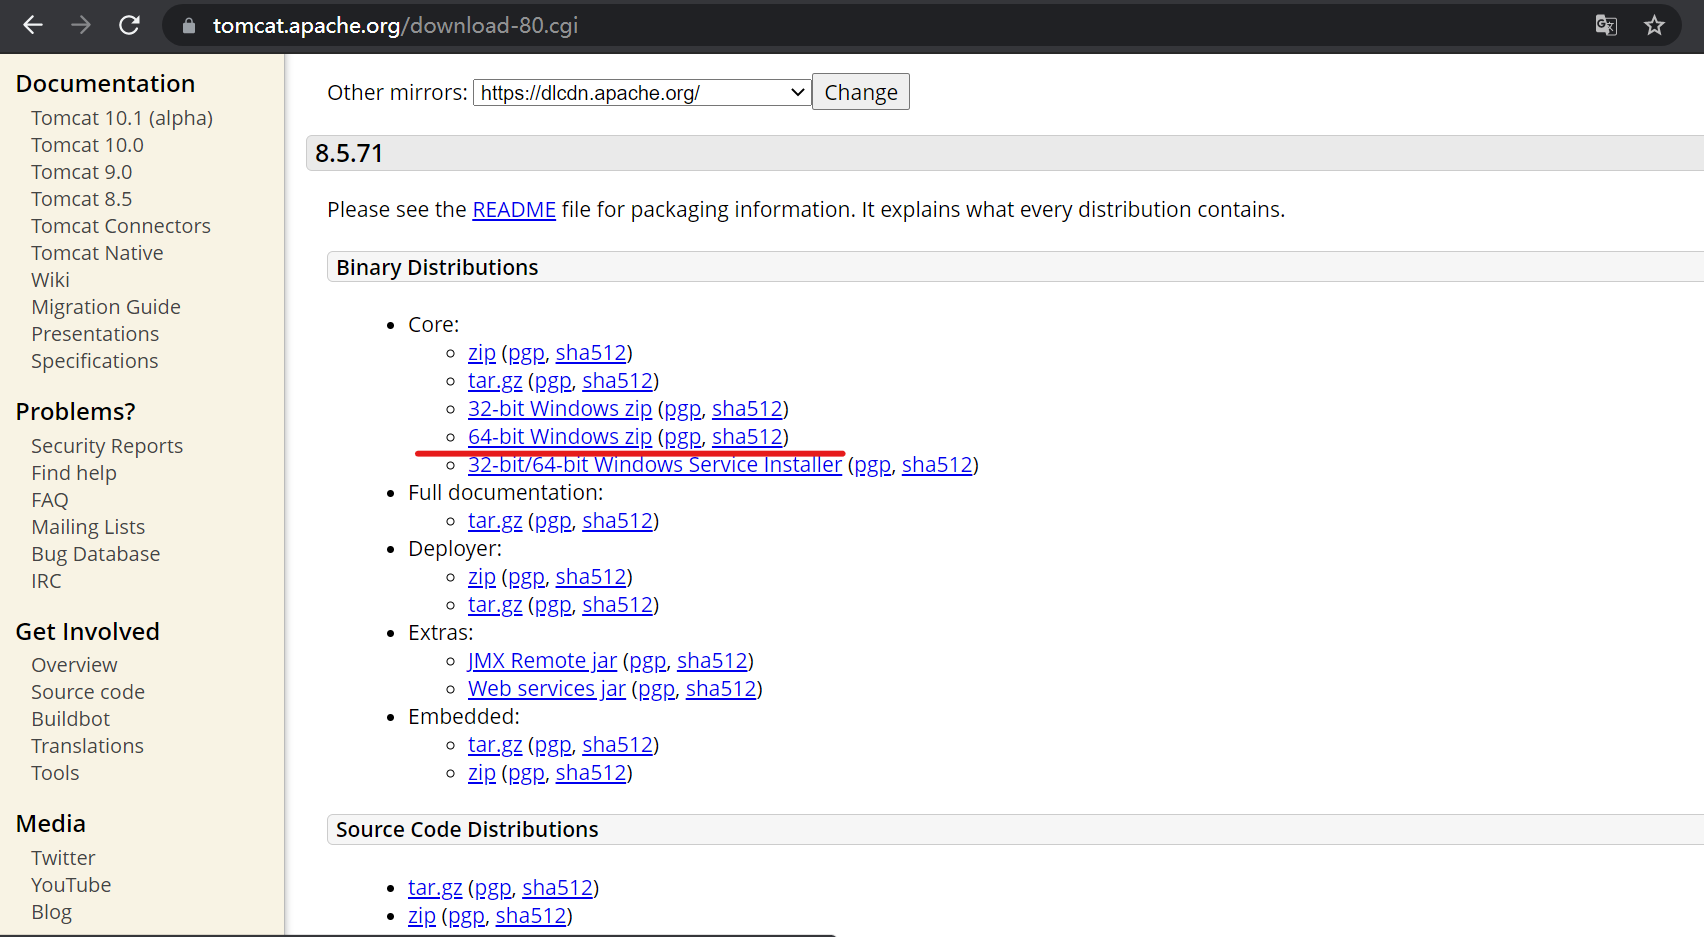This screenshot has width=1704, height=937.
Task: Open the YouTube media link
Action: (71, 885)
